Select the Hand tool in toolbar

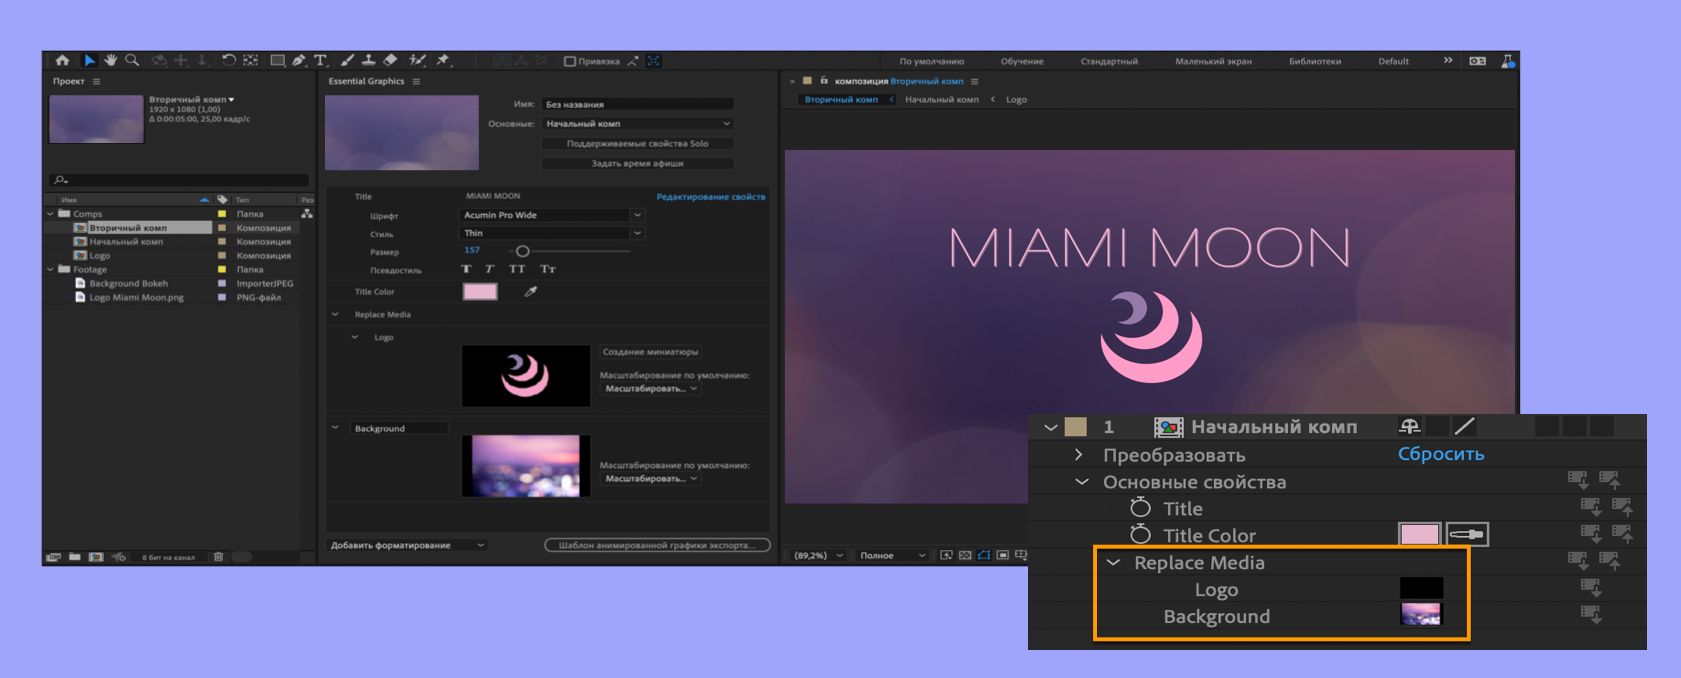pos(111,61)
